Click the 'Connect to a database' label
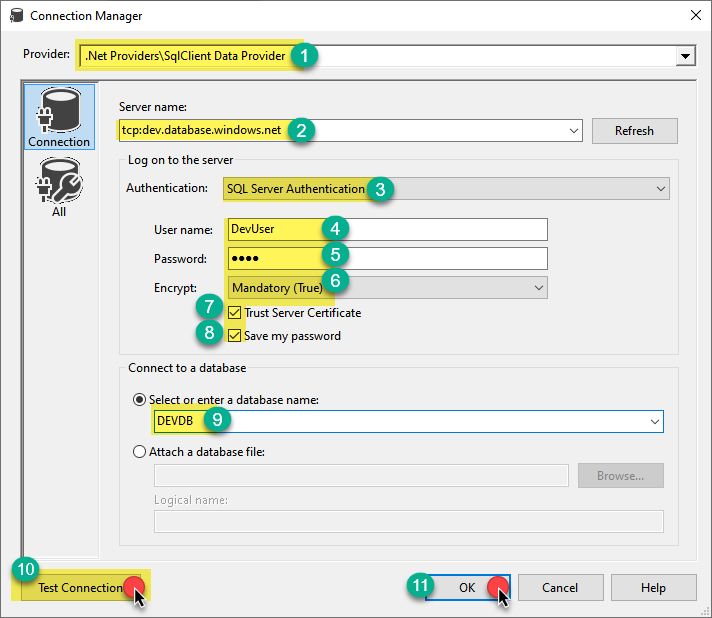The height and width of the screenshot is (618, 712). click(187, 368)
